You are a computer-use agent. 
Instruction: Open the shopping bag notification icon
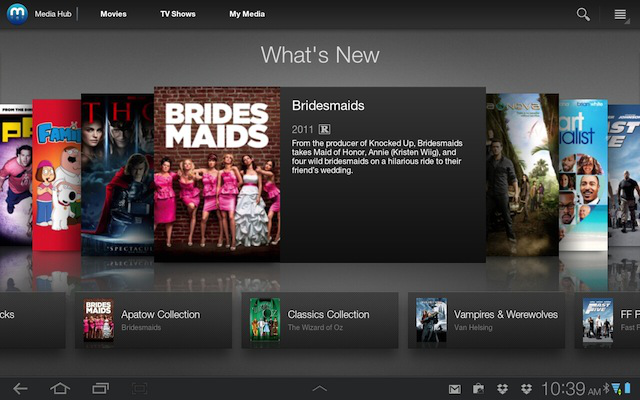pyautogui.click(x=478, y=389)
